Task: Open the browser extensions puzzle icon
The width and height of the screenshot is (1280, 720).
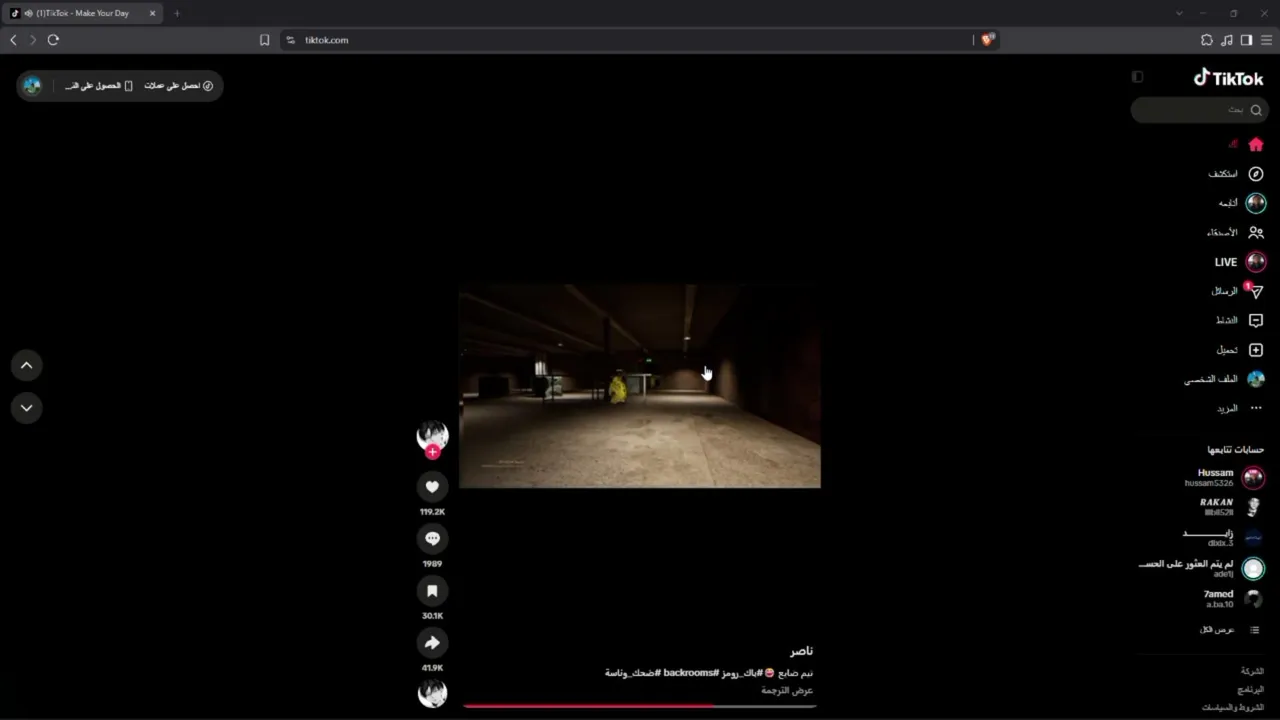Action: (1207, 40)
